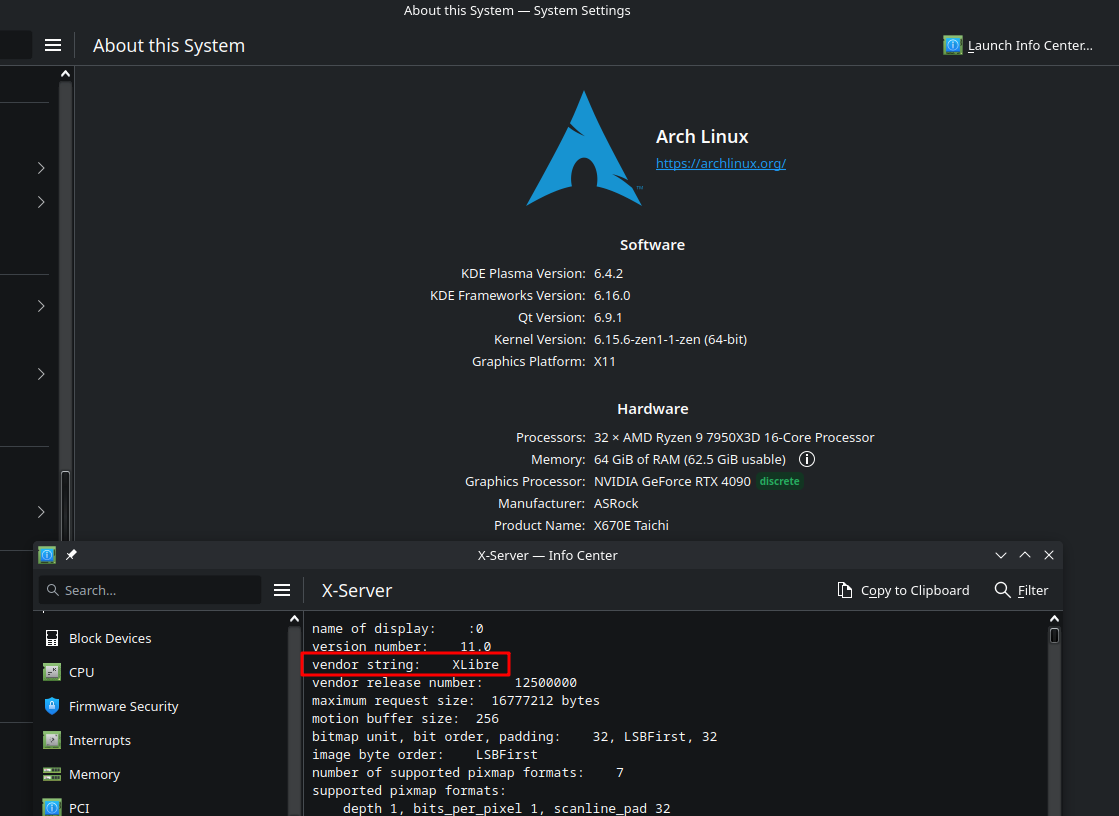The width and height of the screenshot is (1119, 816).
Task: Click number of supported pixmap formats line
Action: tap(467, 772)
